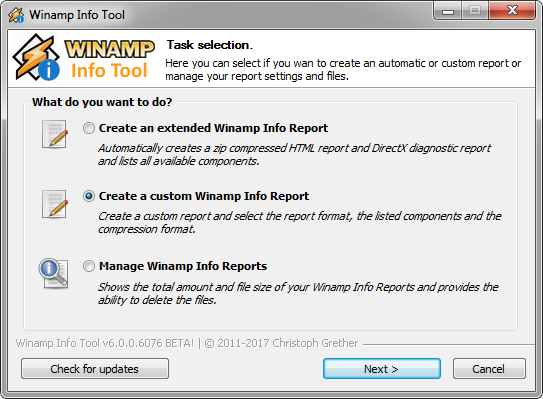This screenshot has height=399, width=543.
Task: Click the Winamp Info Tool logo banner
Action: (x=83, y=58)
